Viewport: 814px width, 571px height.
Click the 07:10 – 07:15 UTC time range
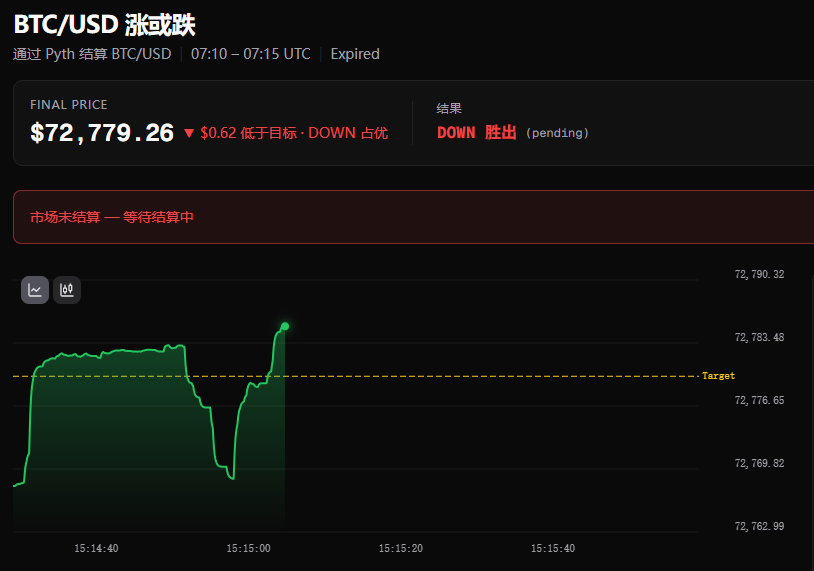tap(251, 54)
